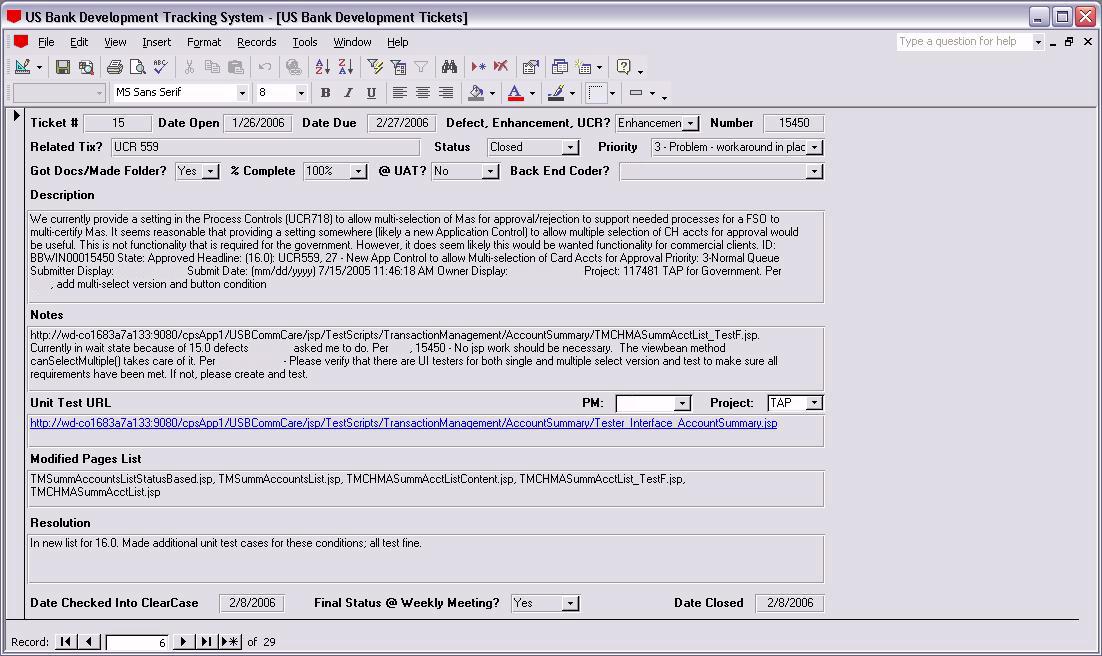Toggle Underline formatting
Screen dimensions: 1102x656
point(371,93)
